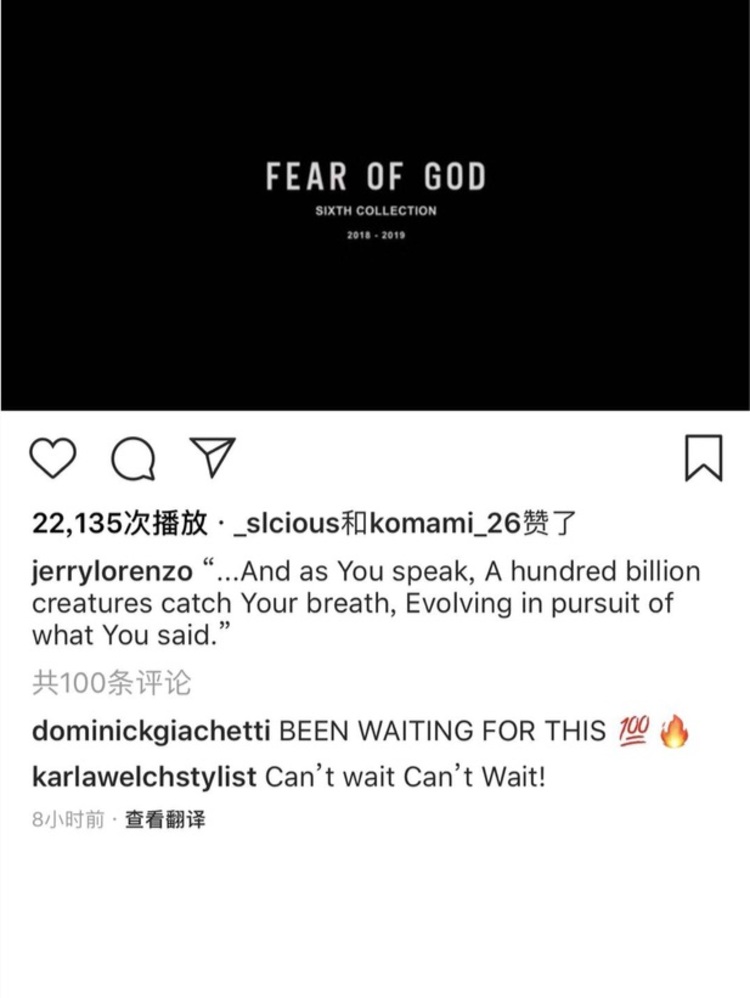Tap the 8小时前 timestamp
Viewport: 750px width, 998px height.
(x=67, y=820)
